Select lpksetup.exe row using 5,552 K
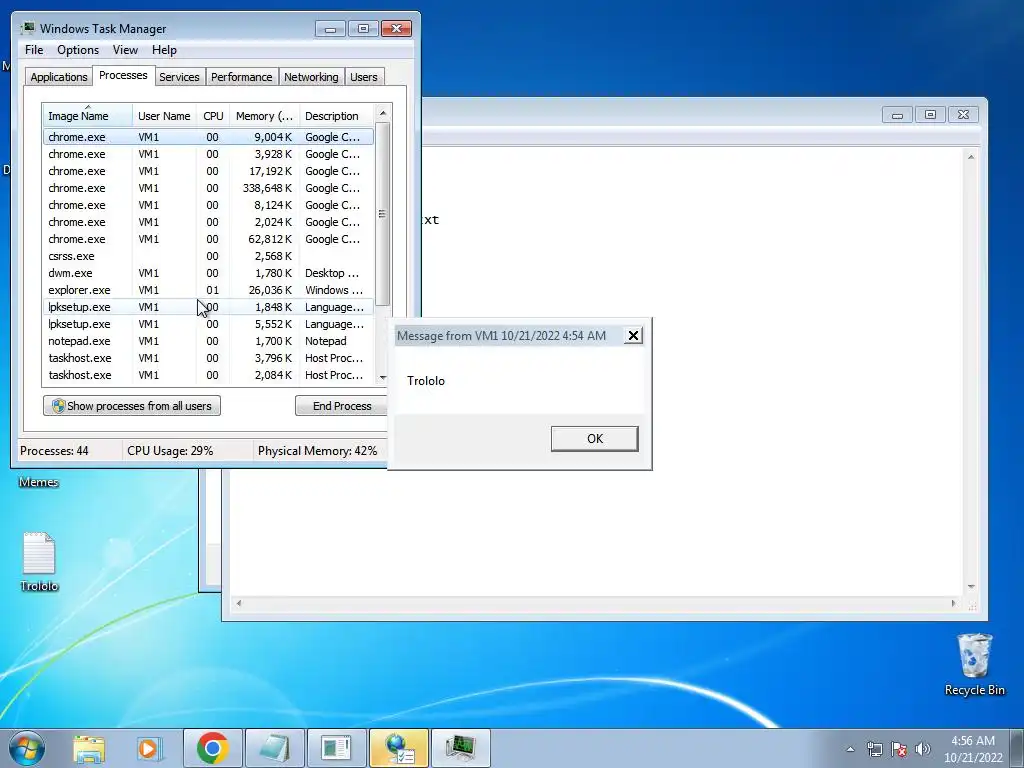The image size is (1024, 768). click(209, 324)
